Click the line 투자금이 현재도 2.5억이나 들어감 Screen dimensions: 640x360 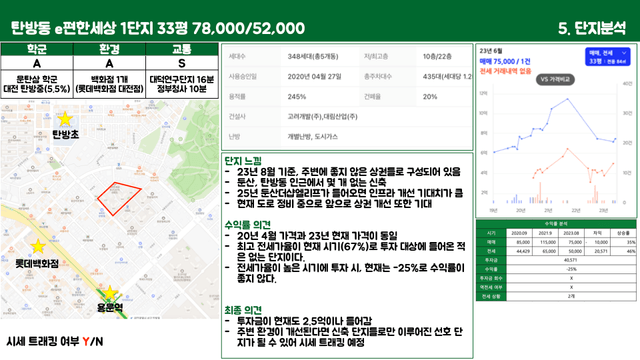pyautogui.click(x=304, y=321)
